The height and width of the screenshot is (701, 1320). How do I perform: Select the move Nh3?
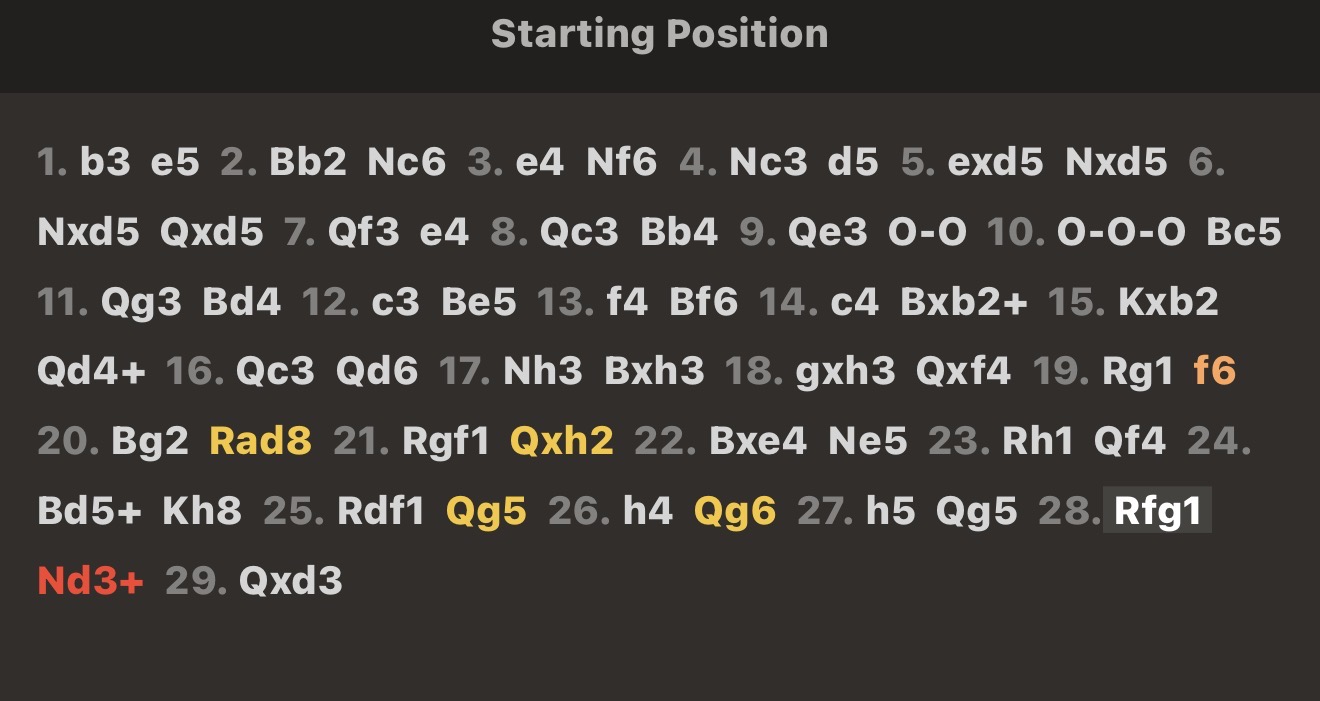click(542, 371)
